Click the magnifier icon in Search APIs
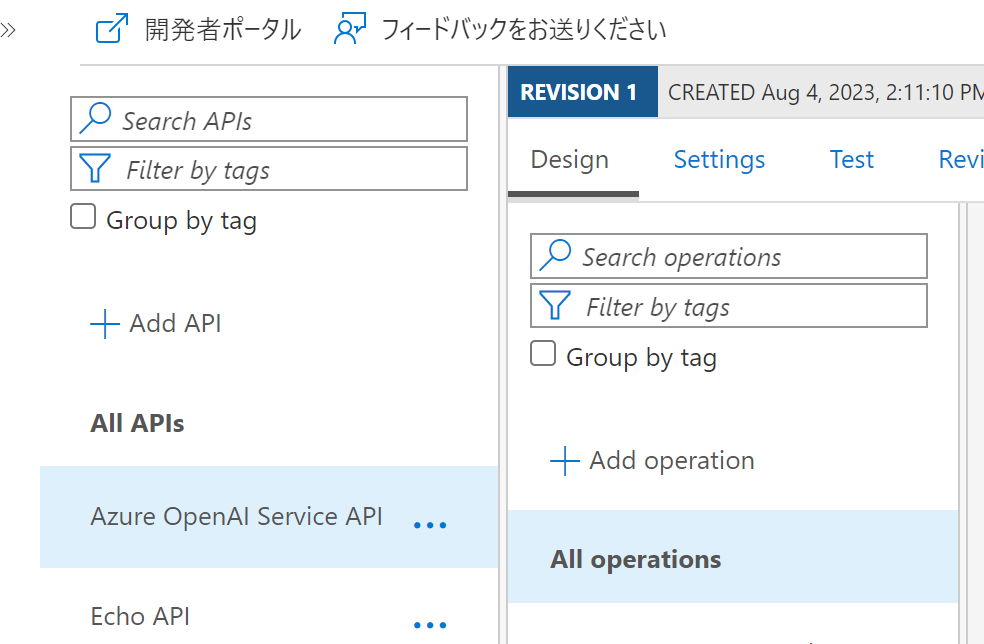984x644 pixels. pos(95,120)
